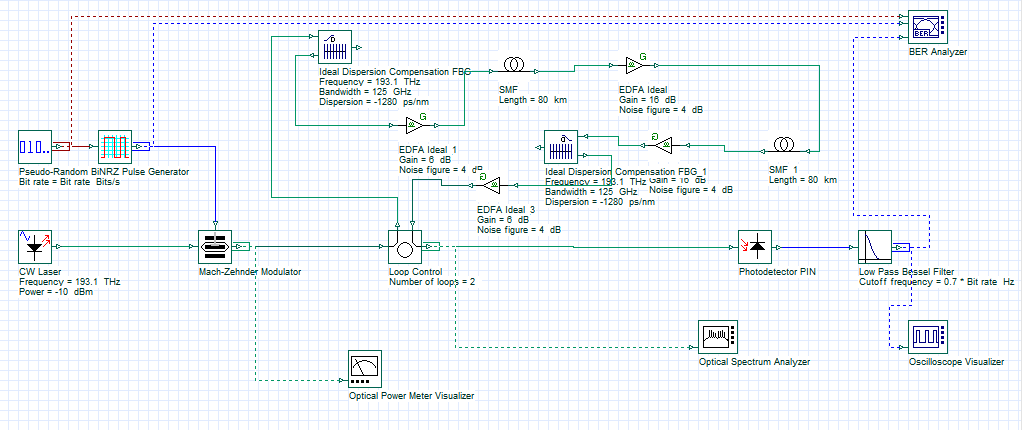
Task: Click the Loop Control component
Action: click(x=405, y=247)
